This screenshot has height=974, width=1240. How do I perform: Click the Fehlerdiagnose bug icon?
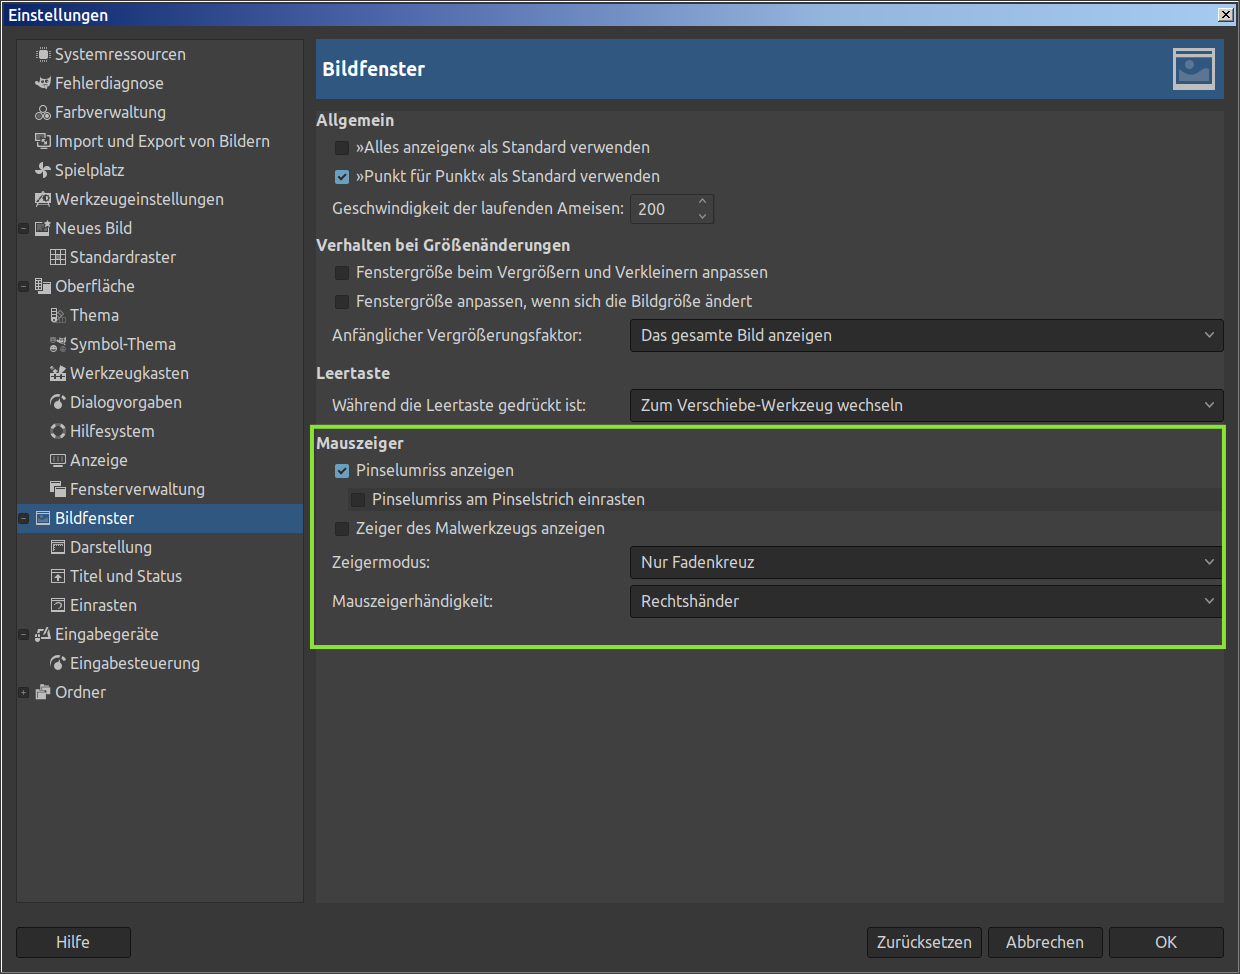click(43, 83)
